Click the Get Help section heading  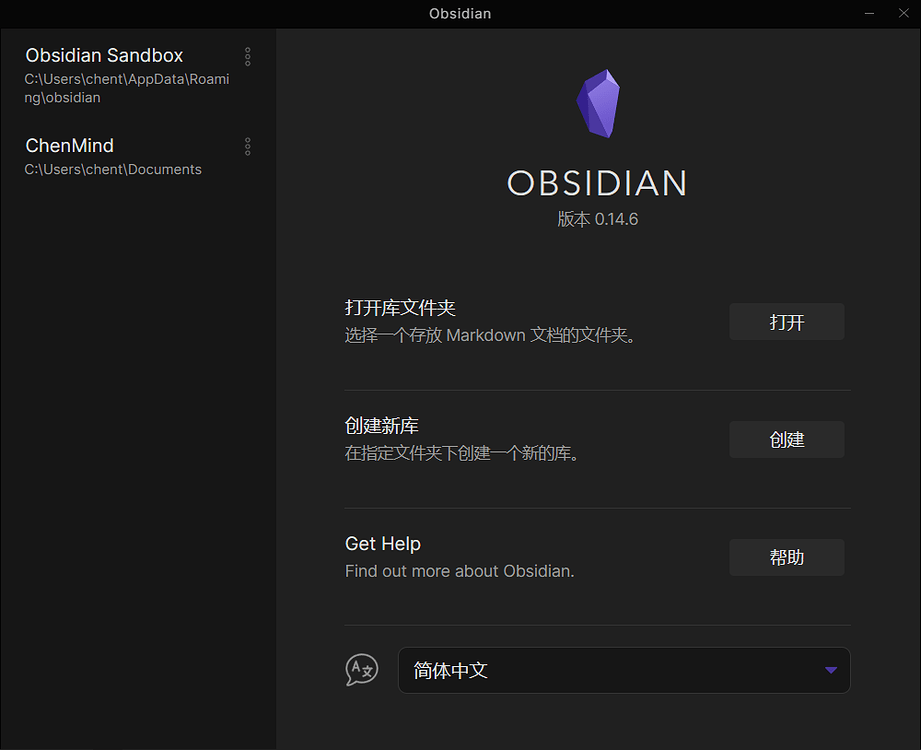click(383, 543)
